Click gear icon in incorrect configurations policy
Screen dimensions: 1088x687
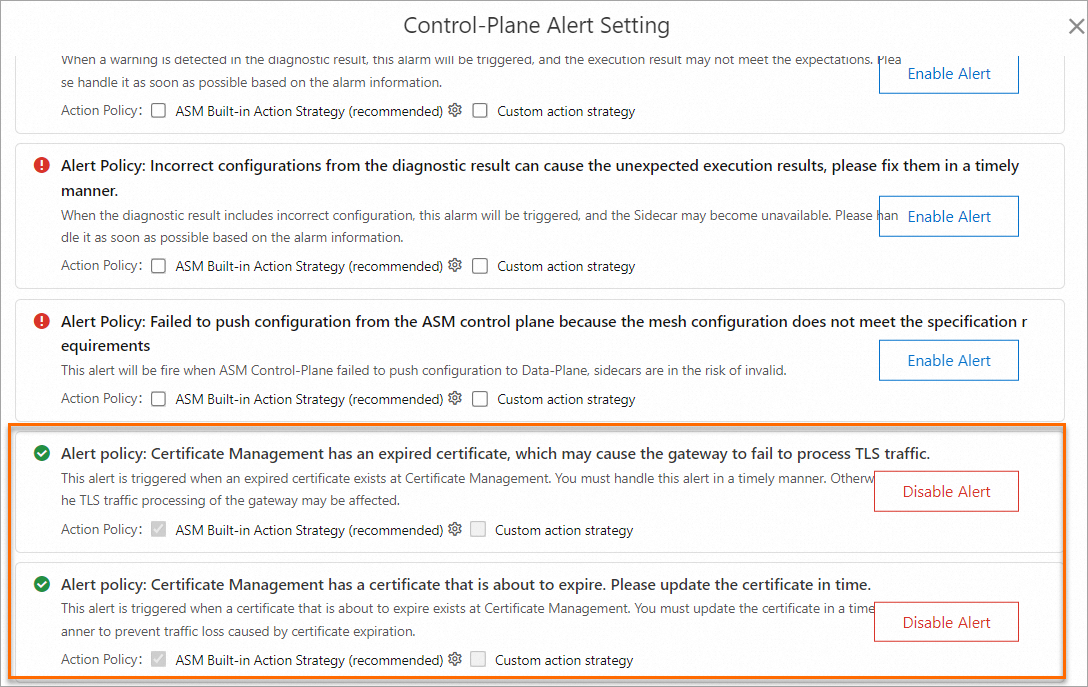pos(455,265)
